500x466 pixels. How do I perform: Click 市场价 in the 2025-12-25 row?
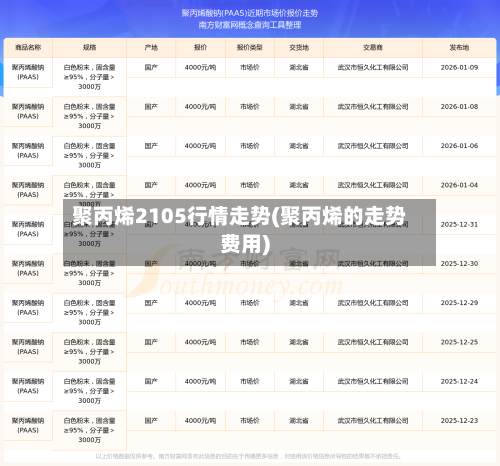coord(250,342)
